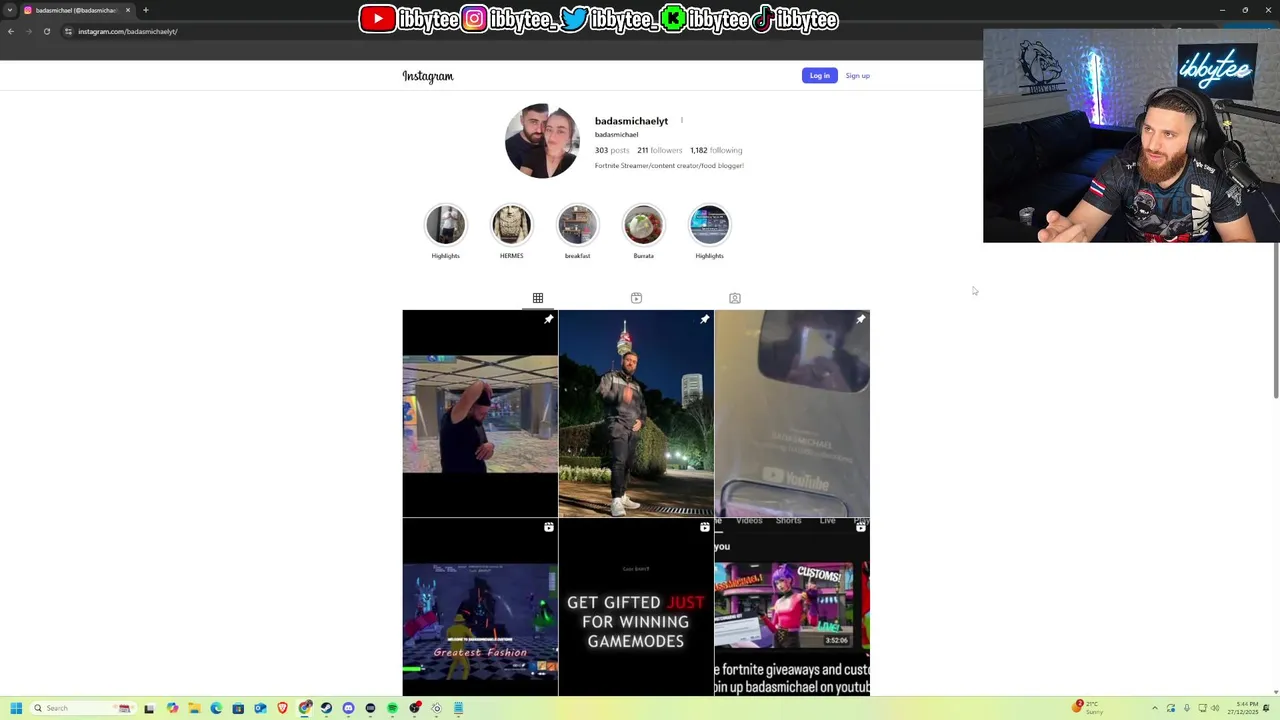Image resolution: width=1280 pixels, height=720 pixels.
Task: Select the badasmichael Instagram browser tab
Action: pos(77,10)
